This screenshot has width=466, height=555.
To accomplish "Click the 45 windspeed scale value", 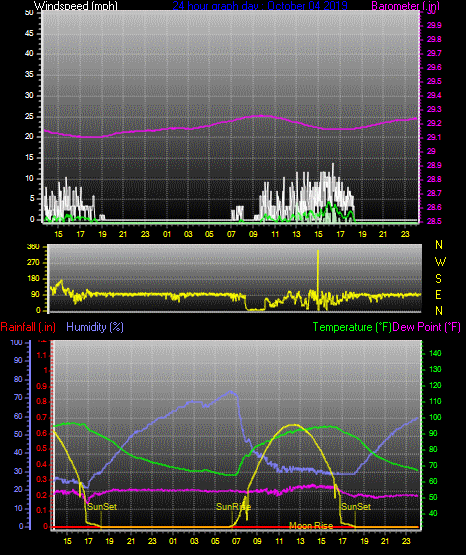I will pos(29,33).
